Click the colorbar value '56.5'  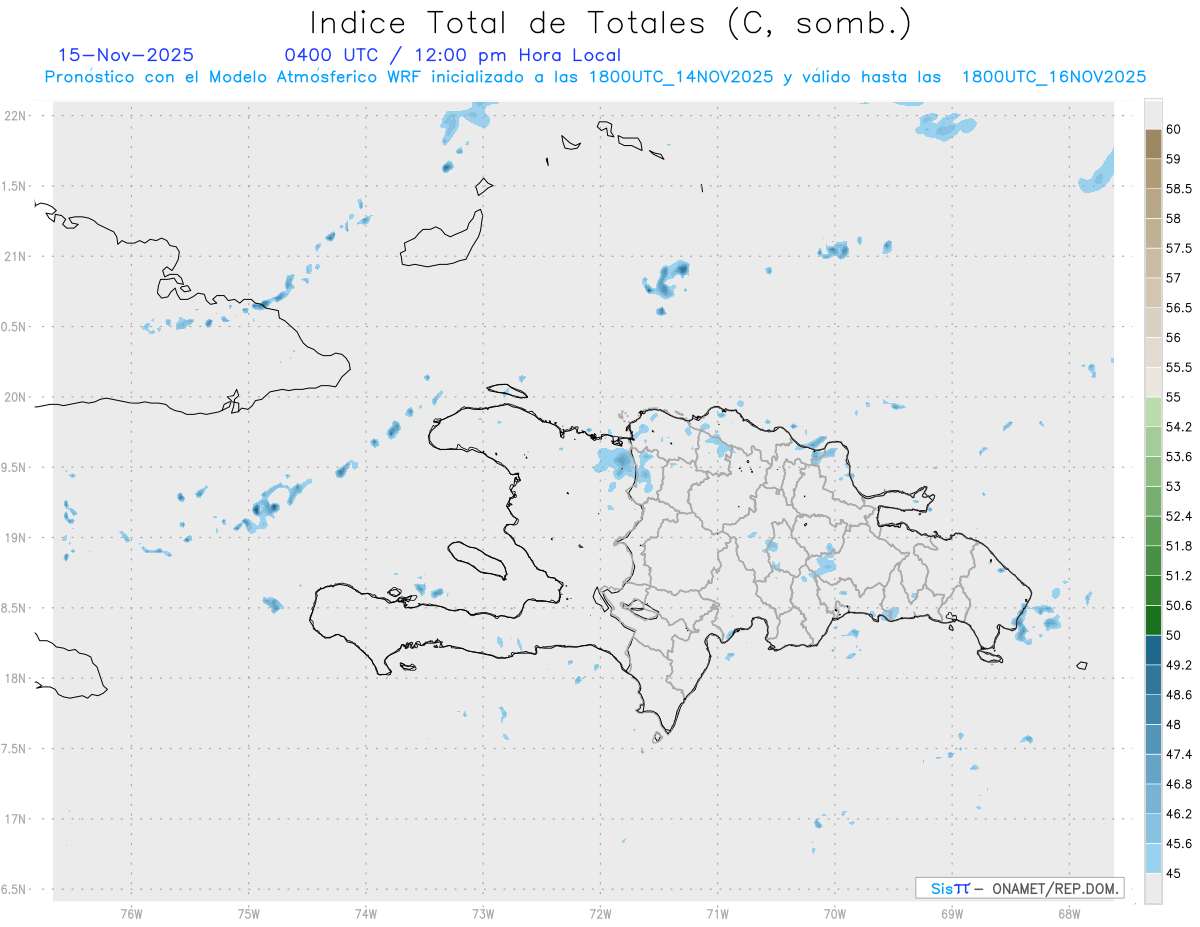[x=1179, y=308]
